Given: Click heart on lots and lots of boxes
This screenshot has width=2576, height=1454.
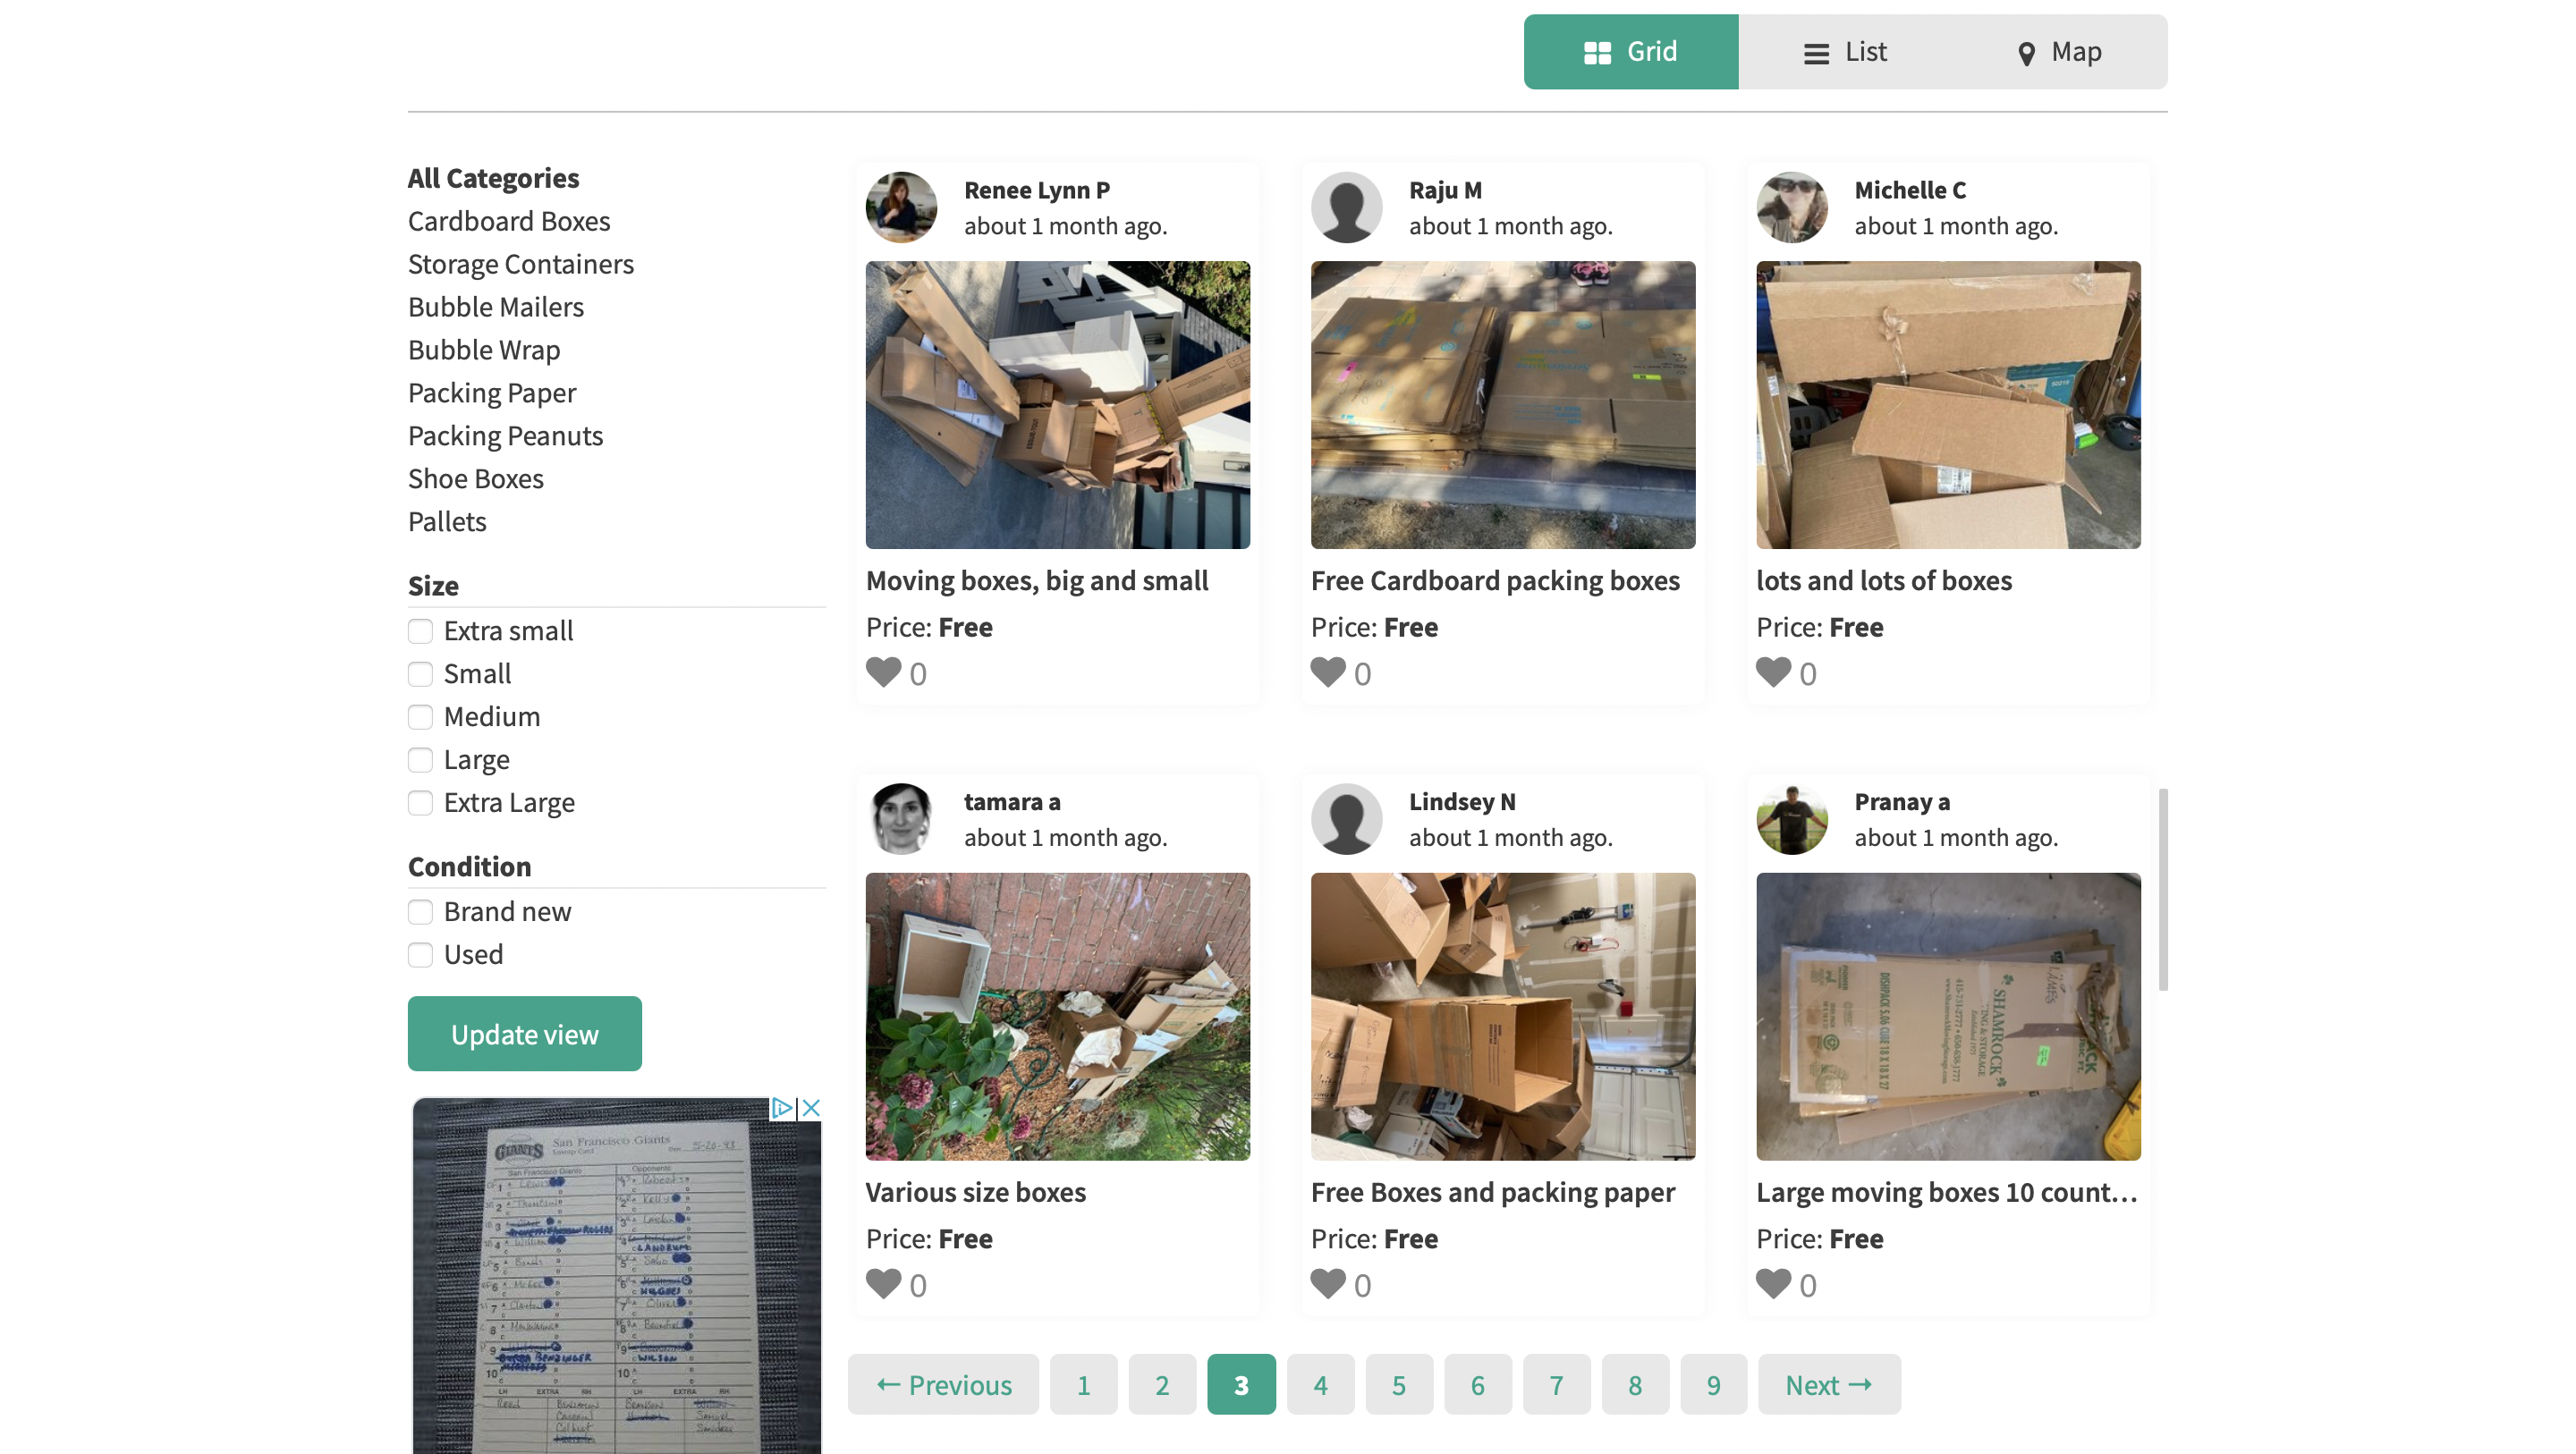Looking at the screenshot, I should point(1773,672).
